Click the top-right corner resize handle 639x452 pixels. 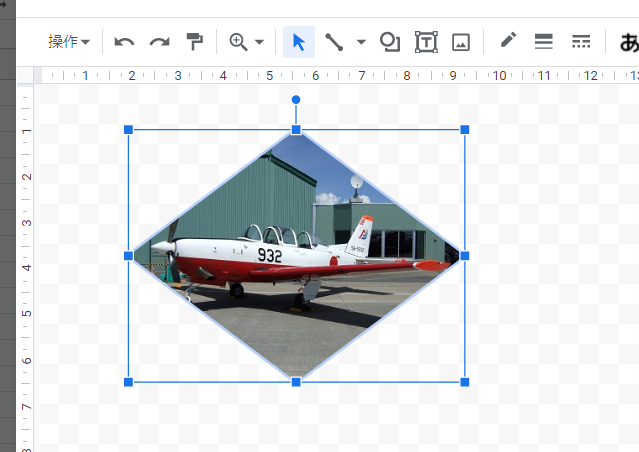pyautogui.click(x=465, y=130)
